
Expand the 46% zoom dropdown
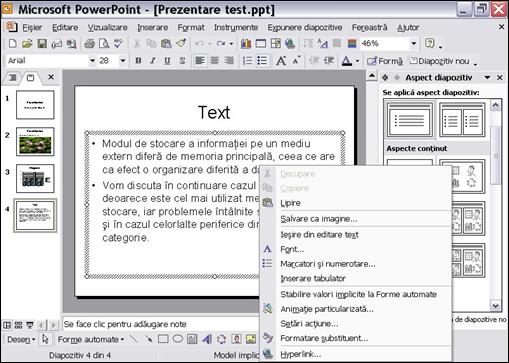click(x=414, y=43)
